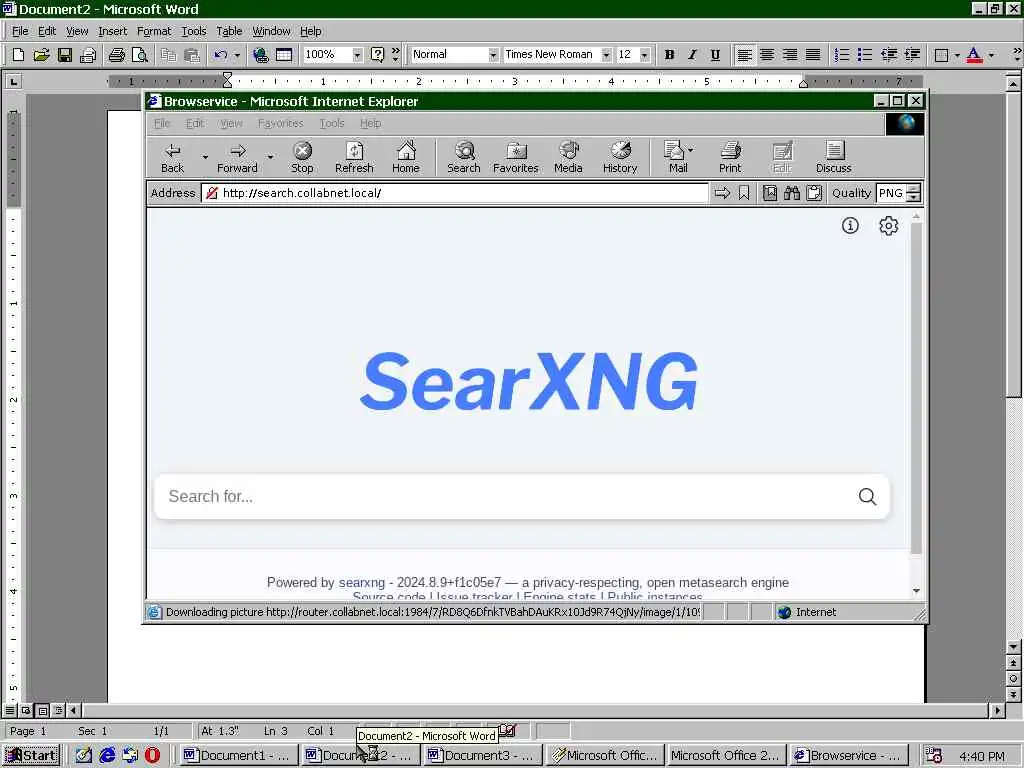
Task: Click the Print button in Internet Explorer
Action: pyautogui.click(x=730, y=158)
